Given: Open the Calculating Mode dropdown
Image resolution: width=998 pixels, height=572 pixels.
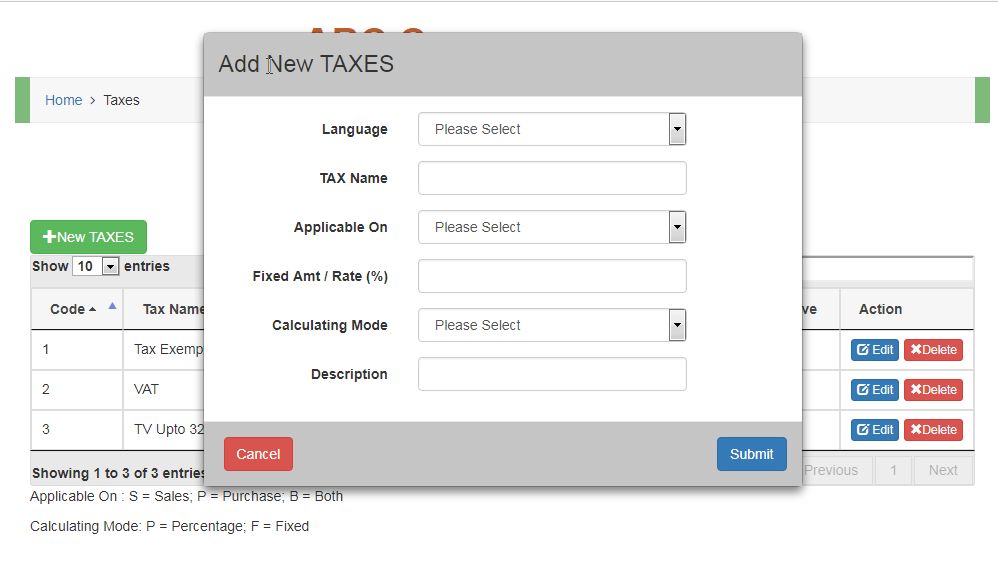Looking at the screenshot, I should pos(551,325).
